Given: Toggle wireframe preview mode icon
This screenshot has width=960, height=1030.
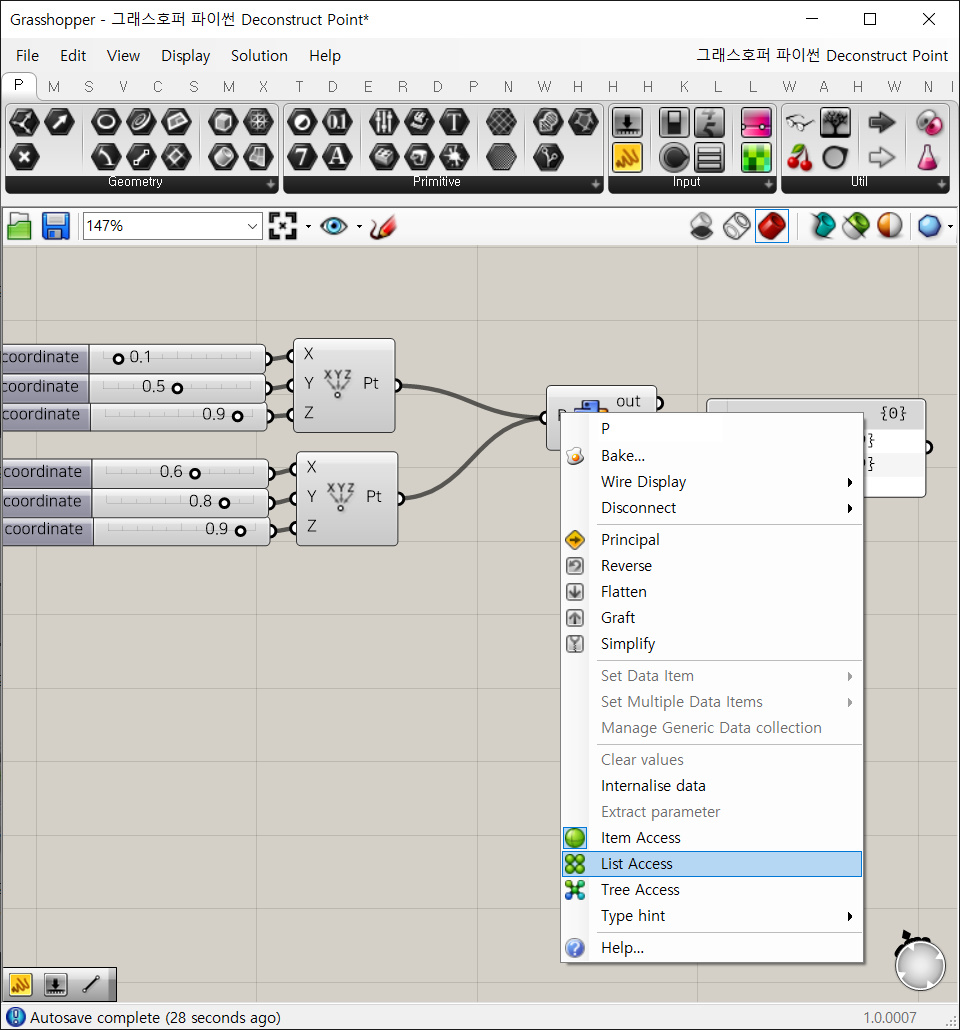Looking at the screenshot, I should (x=737, y=227).
